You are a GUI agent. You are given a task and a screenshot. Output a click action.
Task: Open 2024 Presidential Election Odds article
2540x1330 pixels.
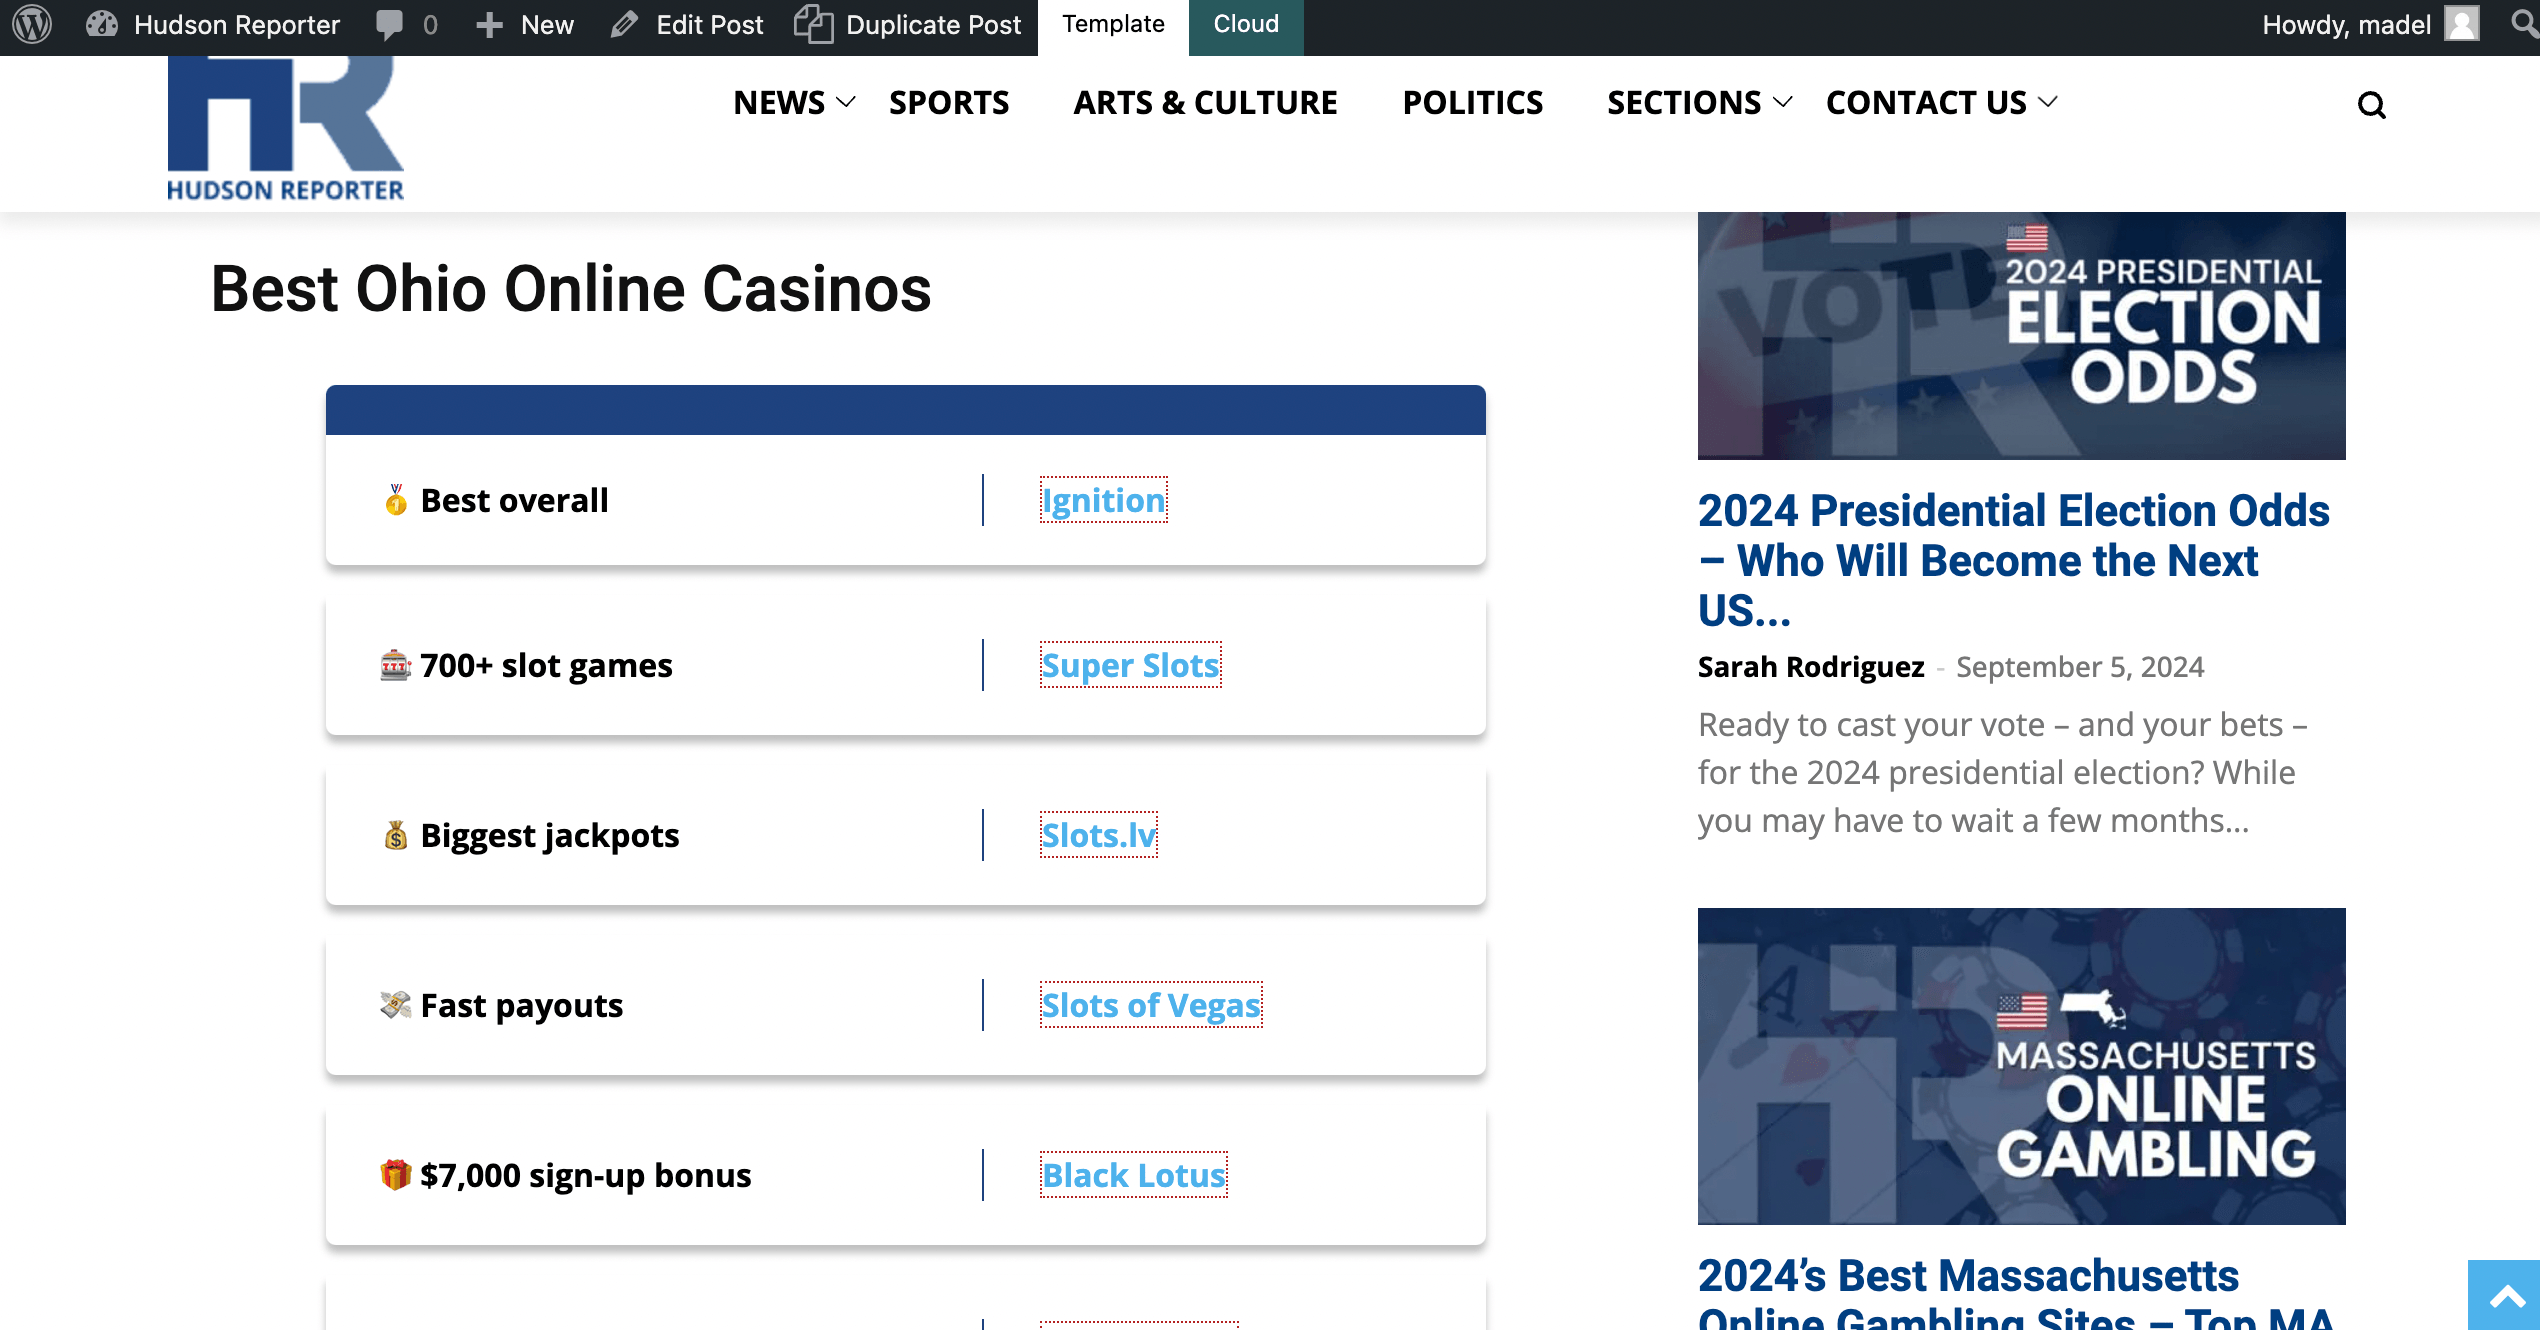[2013, 560]
